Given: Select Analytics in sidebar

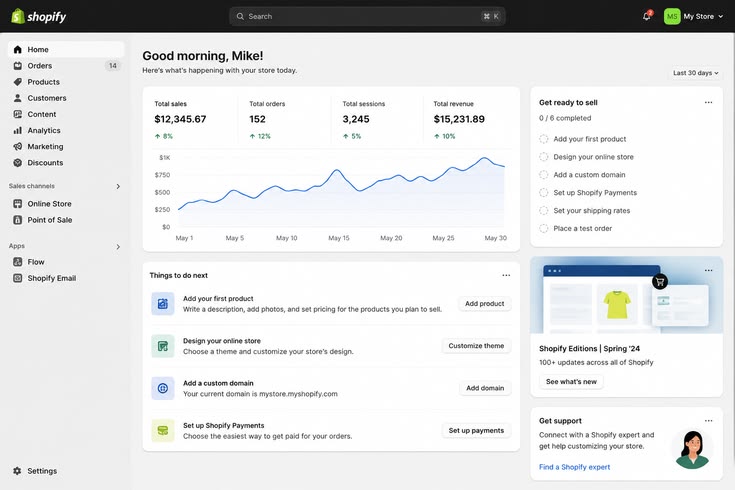Looking at the screenshot, I should point(66,130).
